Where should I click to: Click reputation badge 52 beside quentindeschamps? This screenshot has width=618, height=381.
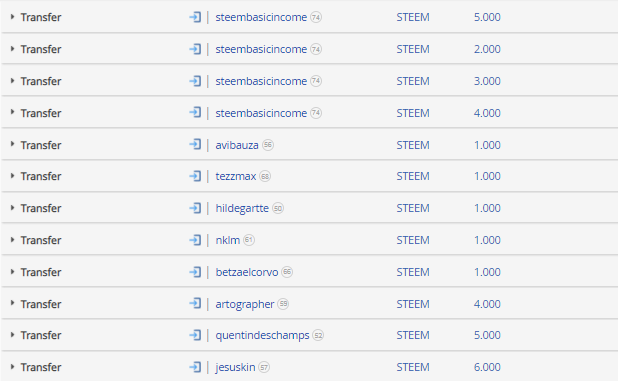318,335
